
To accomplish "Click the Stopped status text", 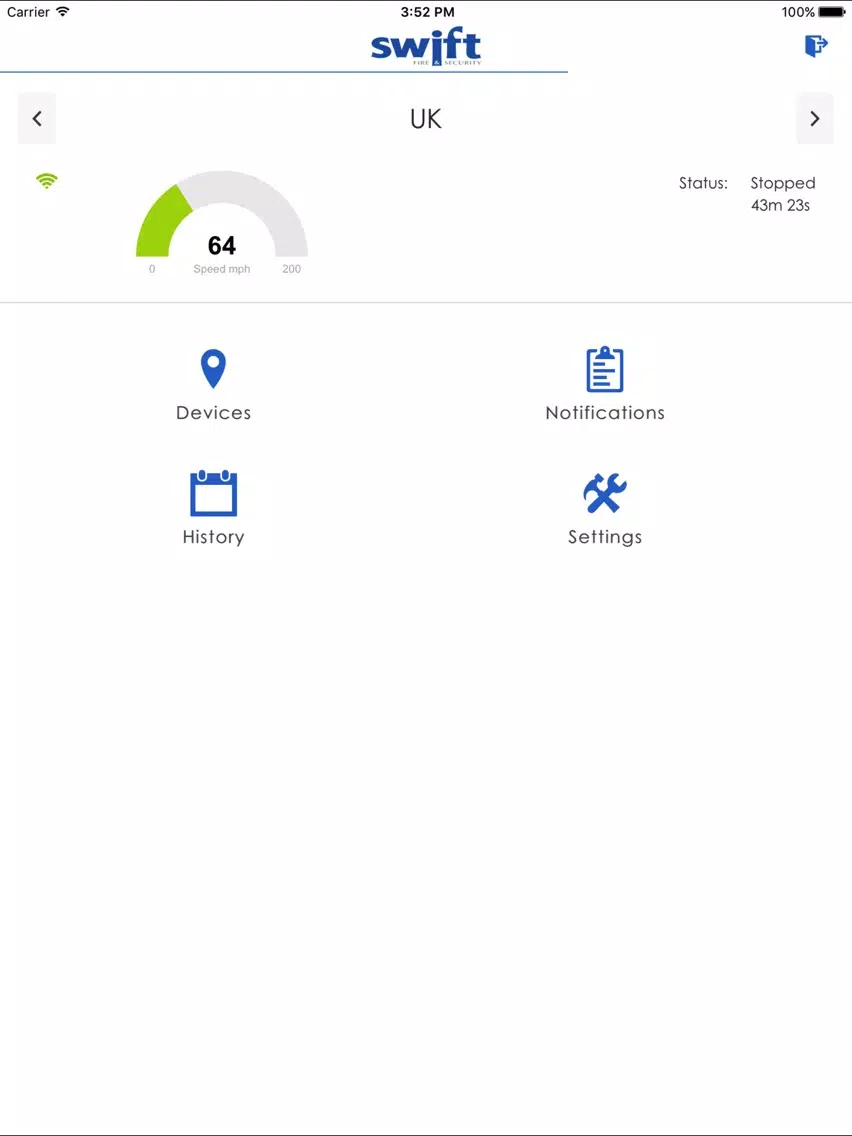I will click(782, 183).
